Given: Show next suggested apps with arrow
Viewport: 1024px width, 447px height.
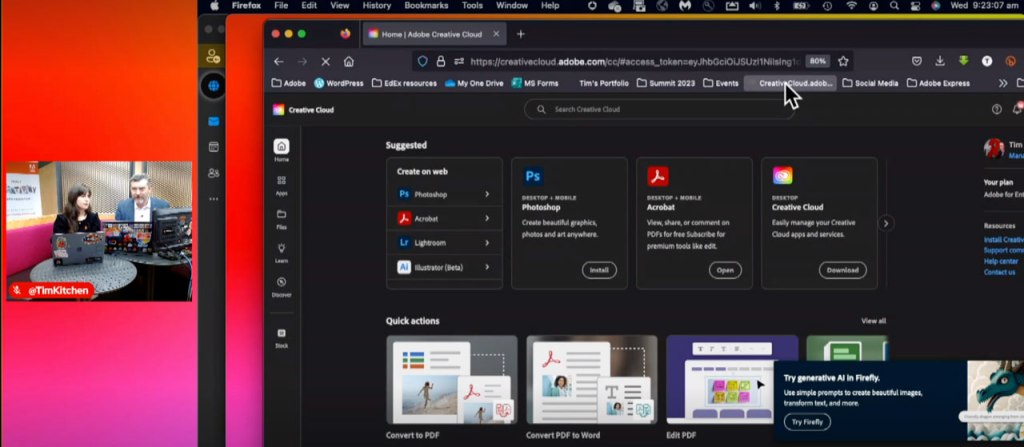Looking at the screenshot, I should [885, 223].
